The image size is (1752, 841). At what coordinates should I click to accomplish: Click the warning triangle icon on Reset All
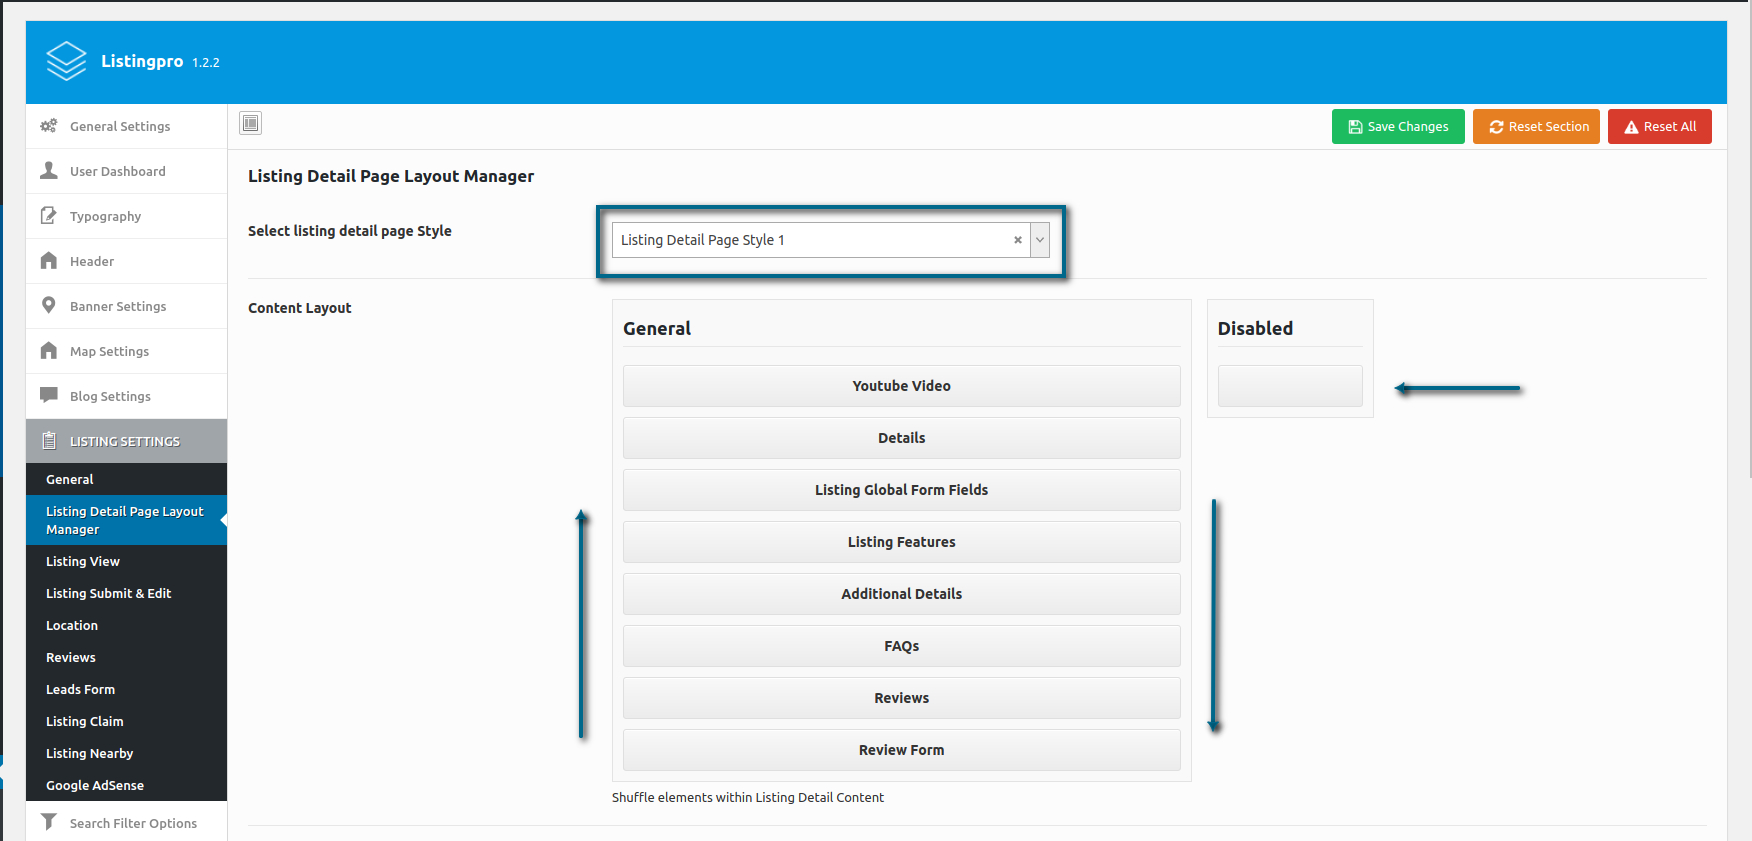coord(1631,127)
